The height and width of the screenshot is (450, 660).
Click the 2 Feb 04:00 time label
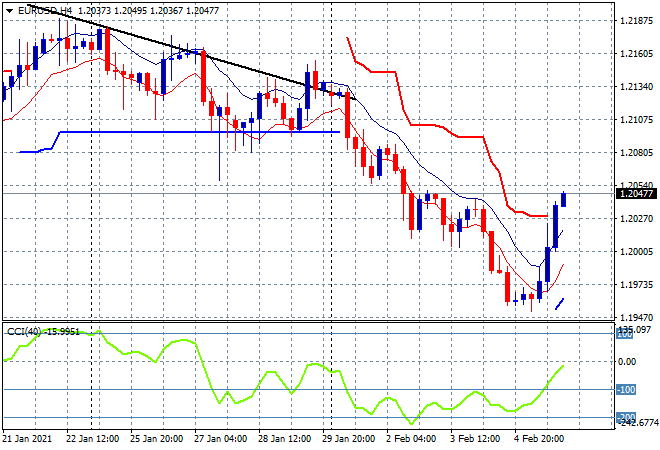[x=411, y=439]
